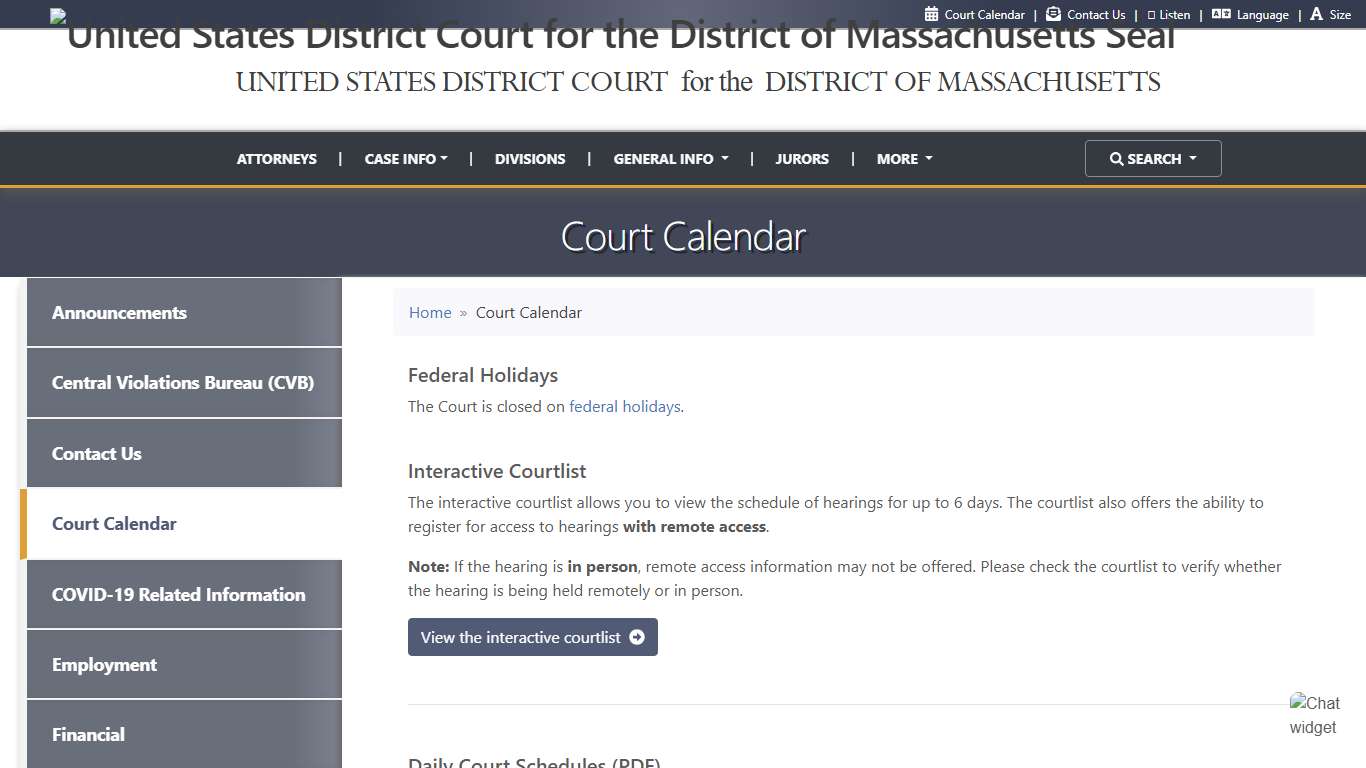This screenshot has height=768, width=1366.
Task: Click the Contact Us chat icon
Action: pos(1051,14)
